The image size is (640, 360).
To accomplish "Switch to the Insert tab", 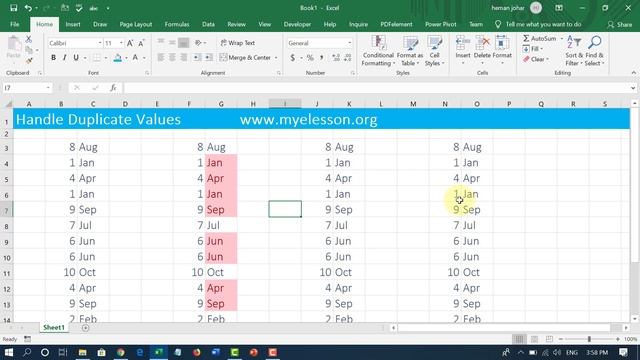I will [x=73, y=24].
